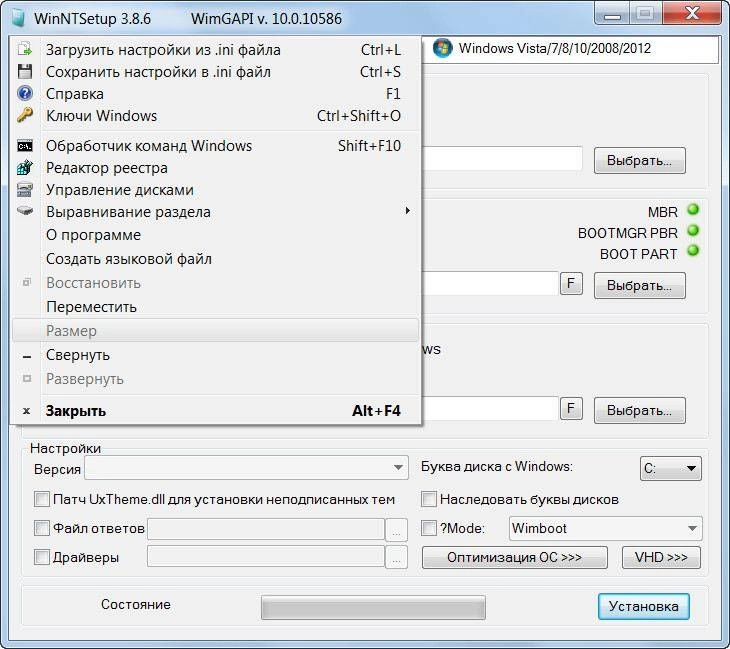Viewport: 730px width, 649px height.
Task: Click the floppy disk save settings icon
Action: 25,72
